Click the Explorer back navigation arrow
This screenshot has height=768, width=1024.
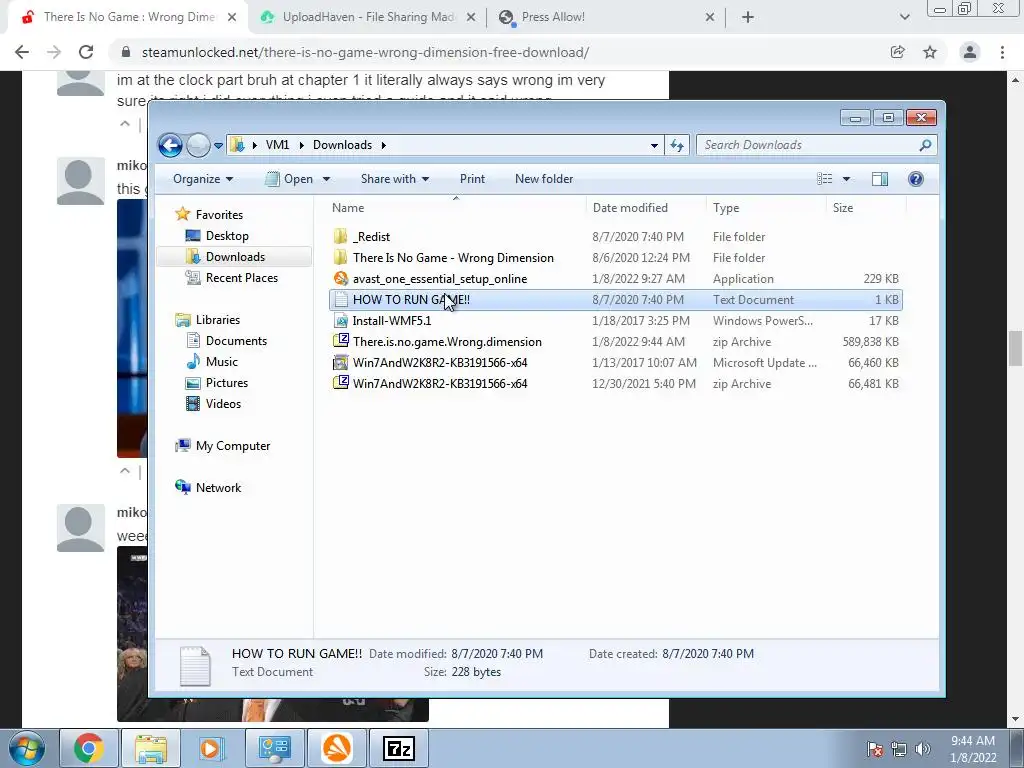(170, 145)
